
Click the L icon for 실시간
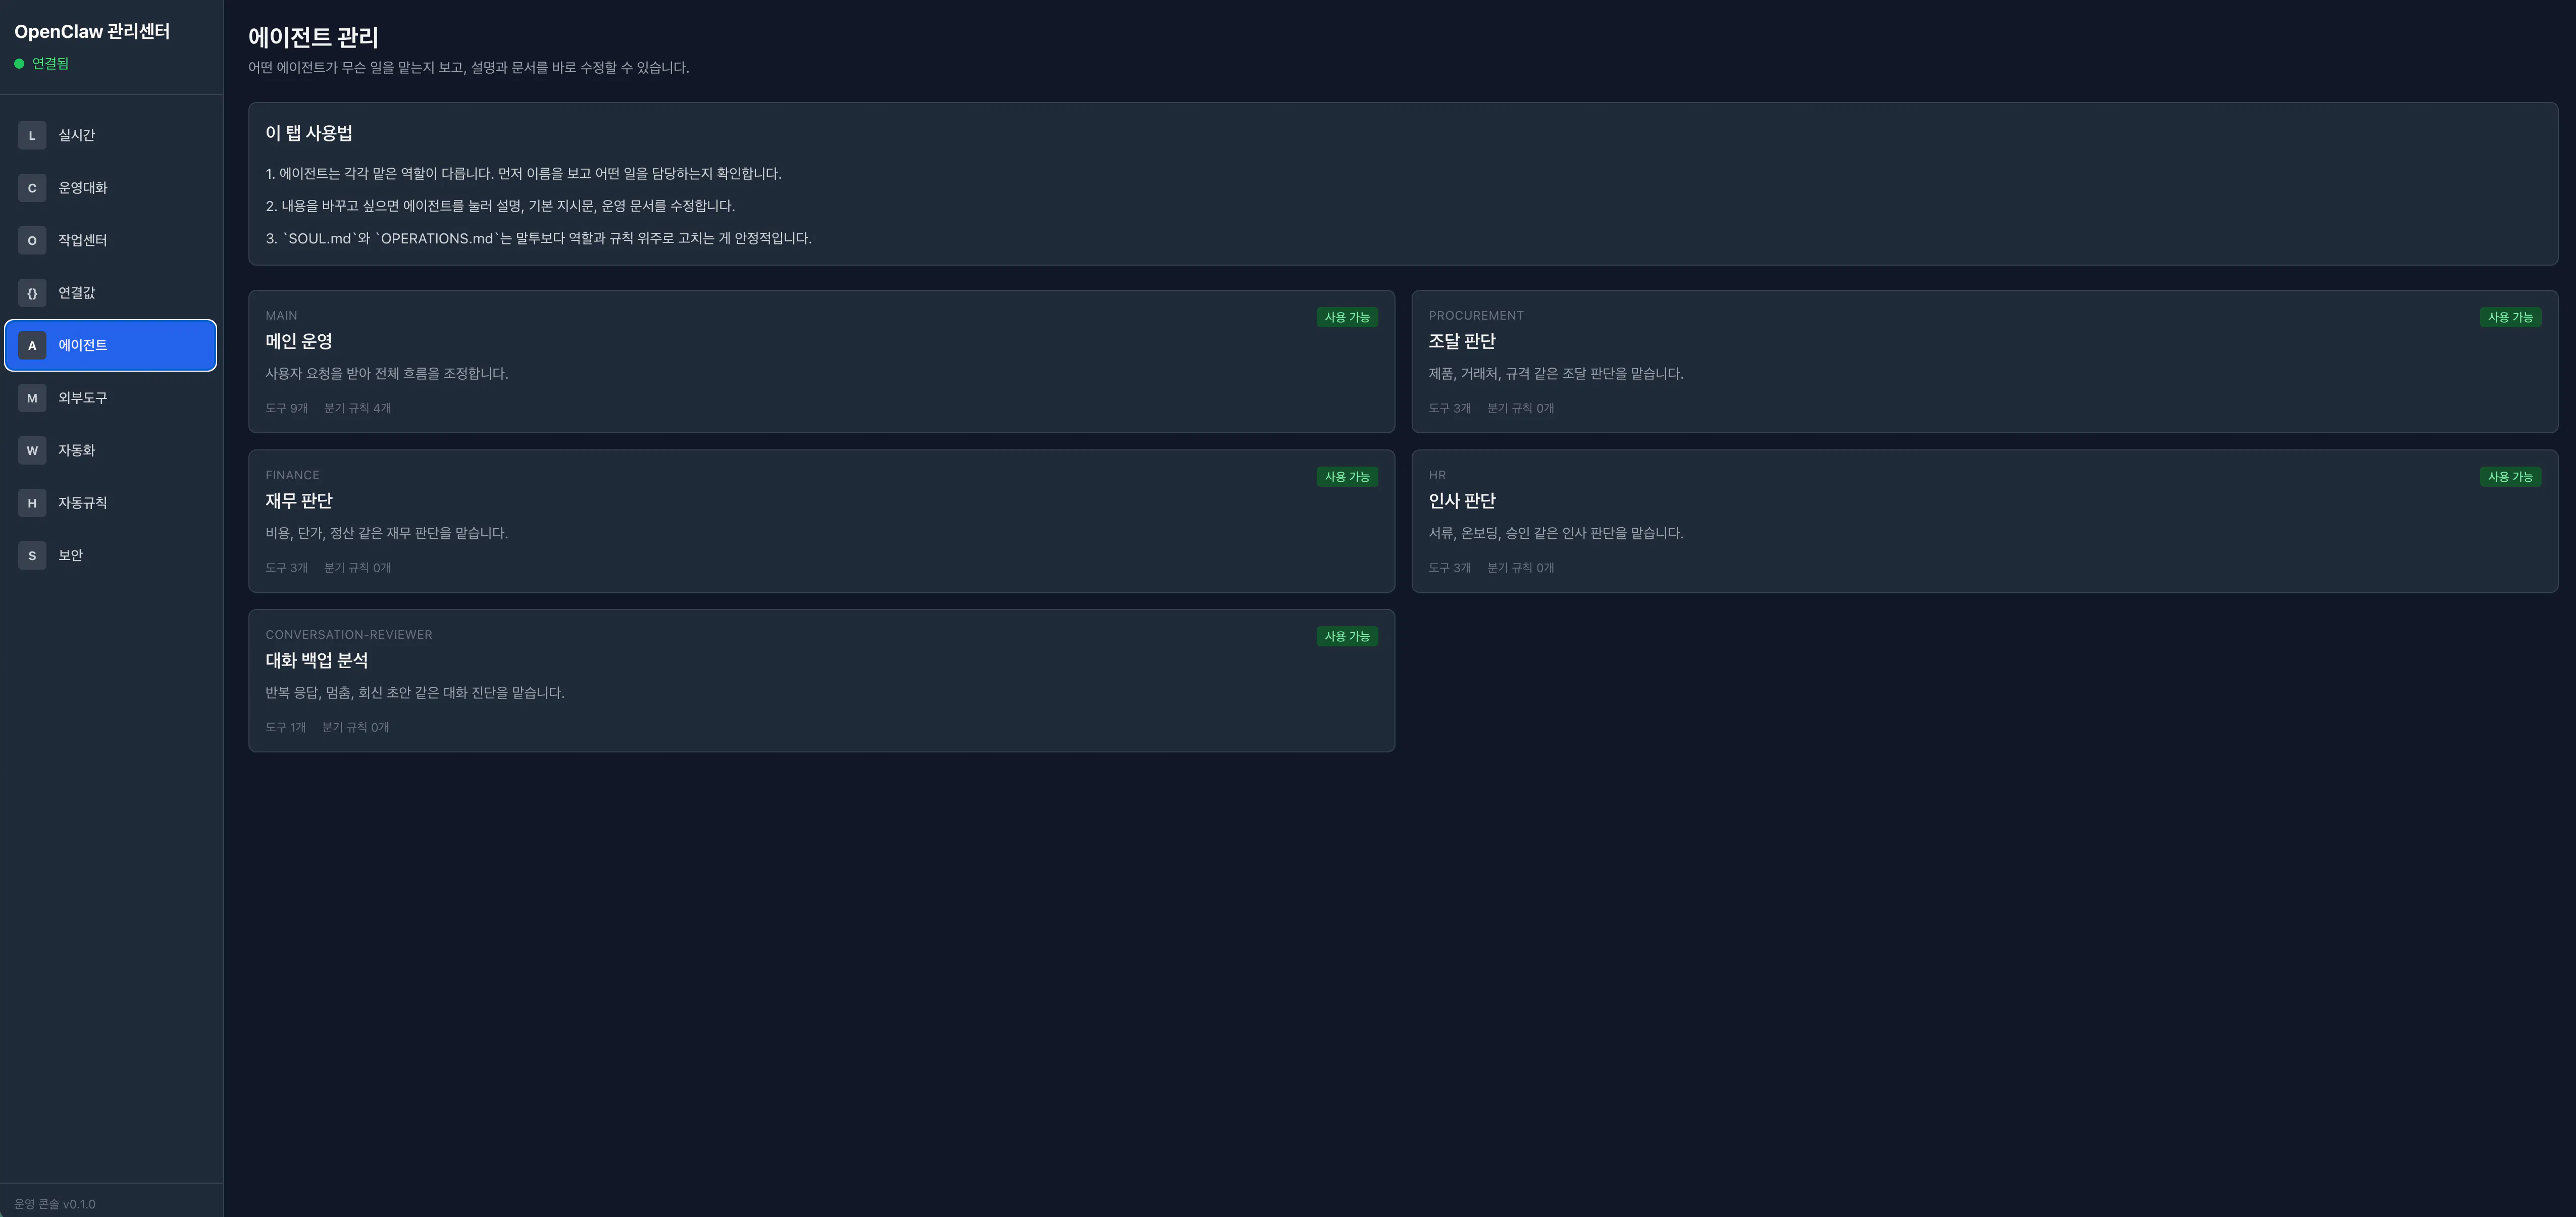pyautogui.click(x=32, y=135)
